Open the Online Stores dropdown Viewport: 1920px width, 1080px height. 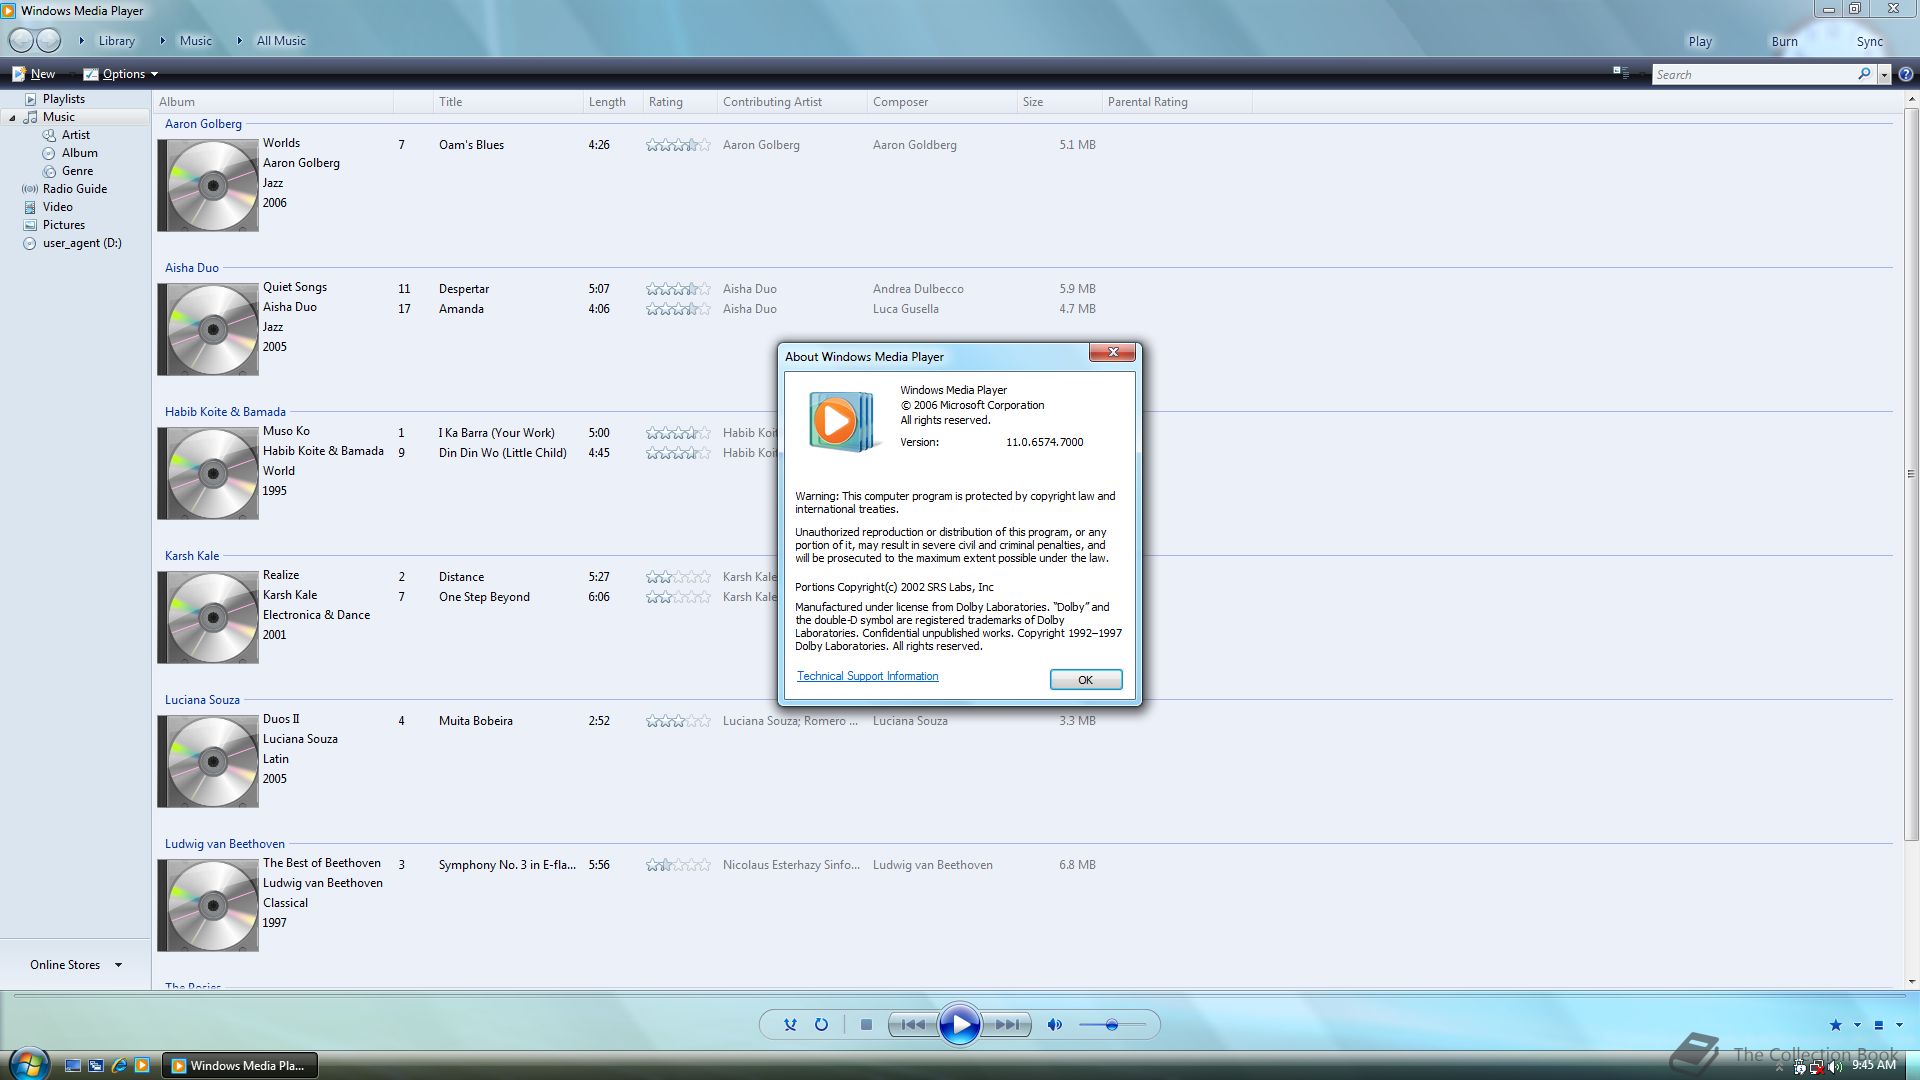[75, 965]
